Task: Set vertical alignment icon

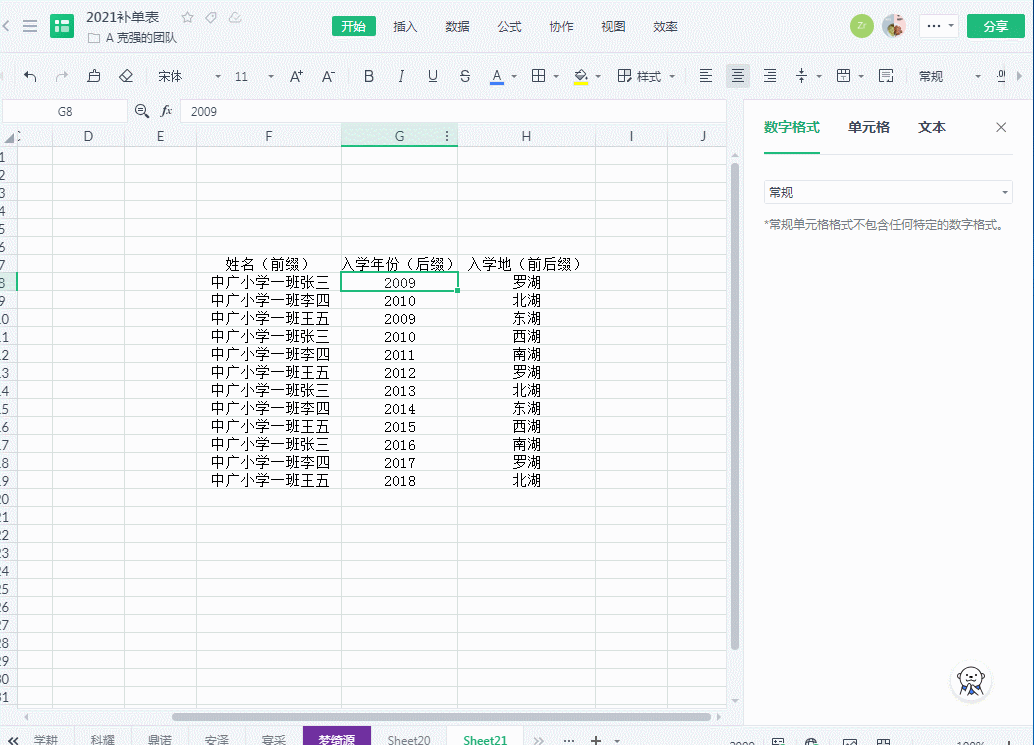Action: 801,76
